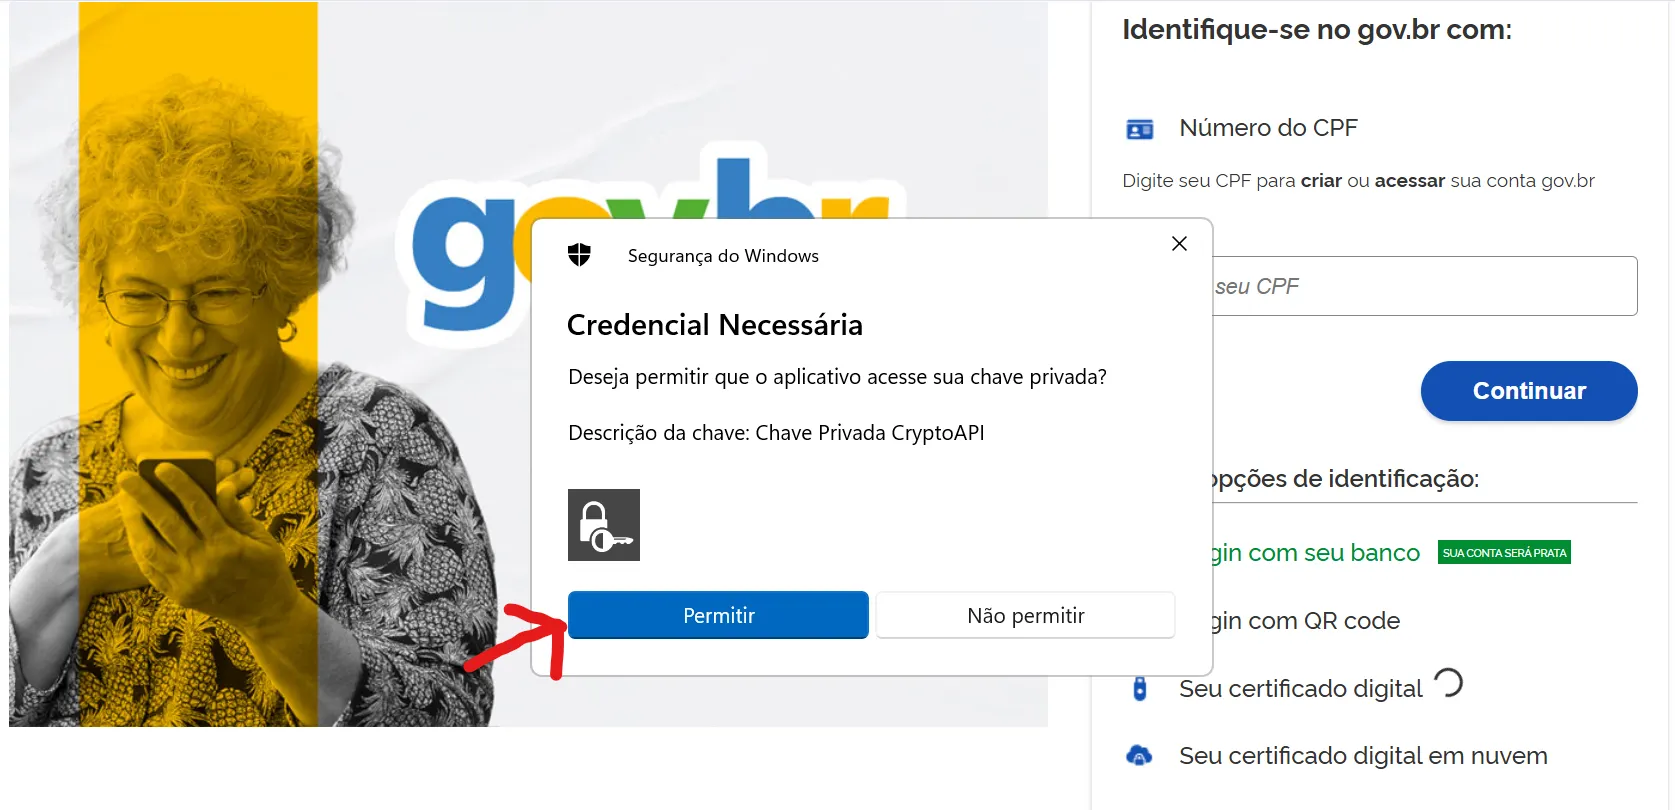
Task: Choose Seu certificado digital login method
Action: (x=1300, y=688)
